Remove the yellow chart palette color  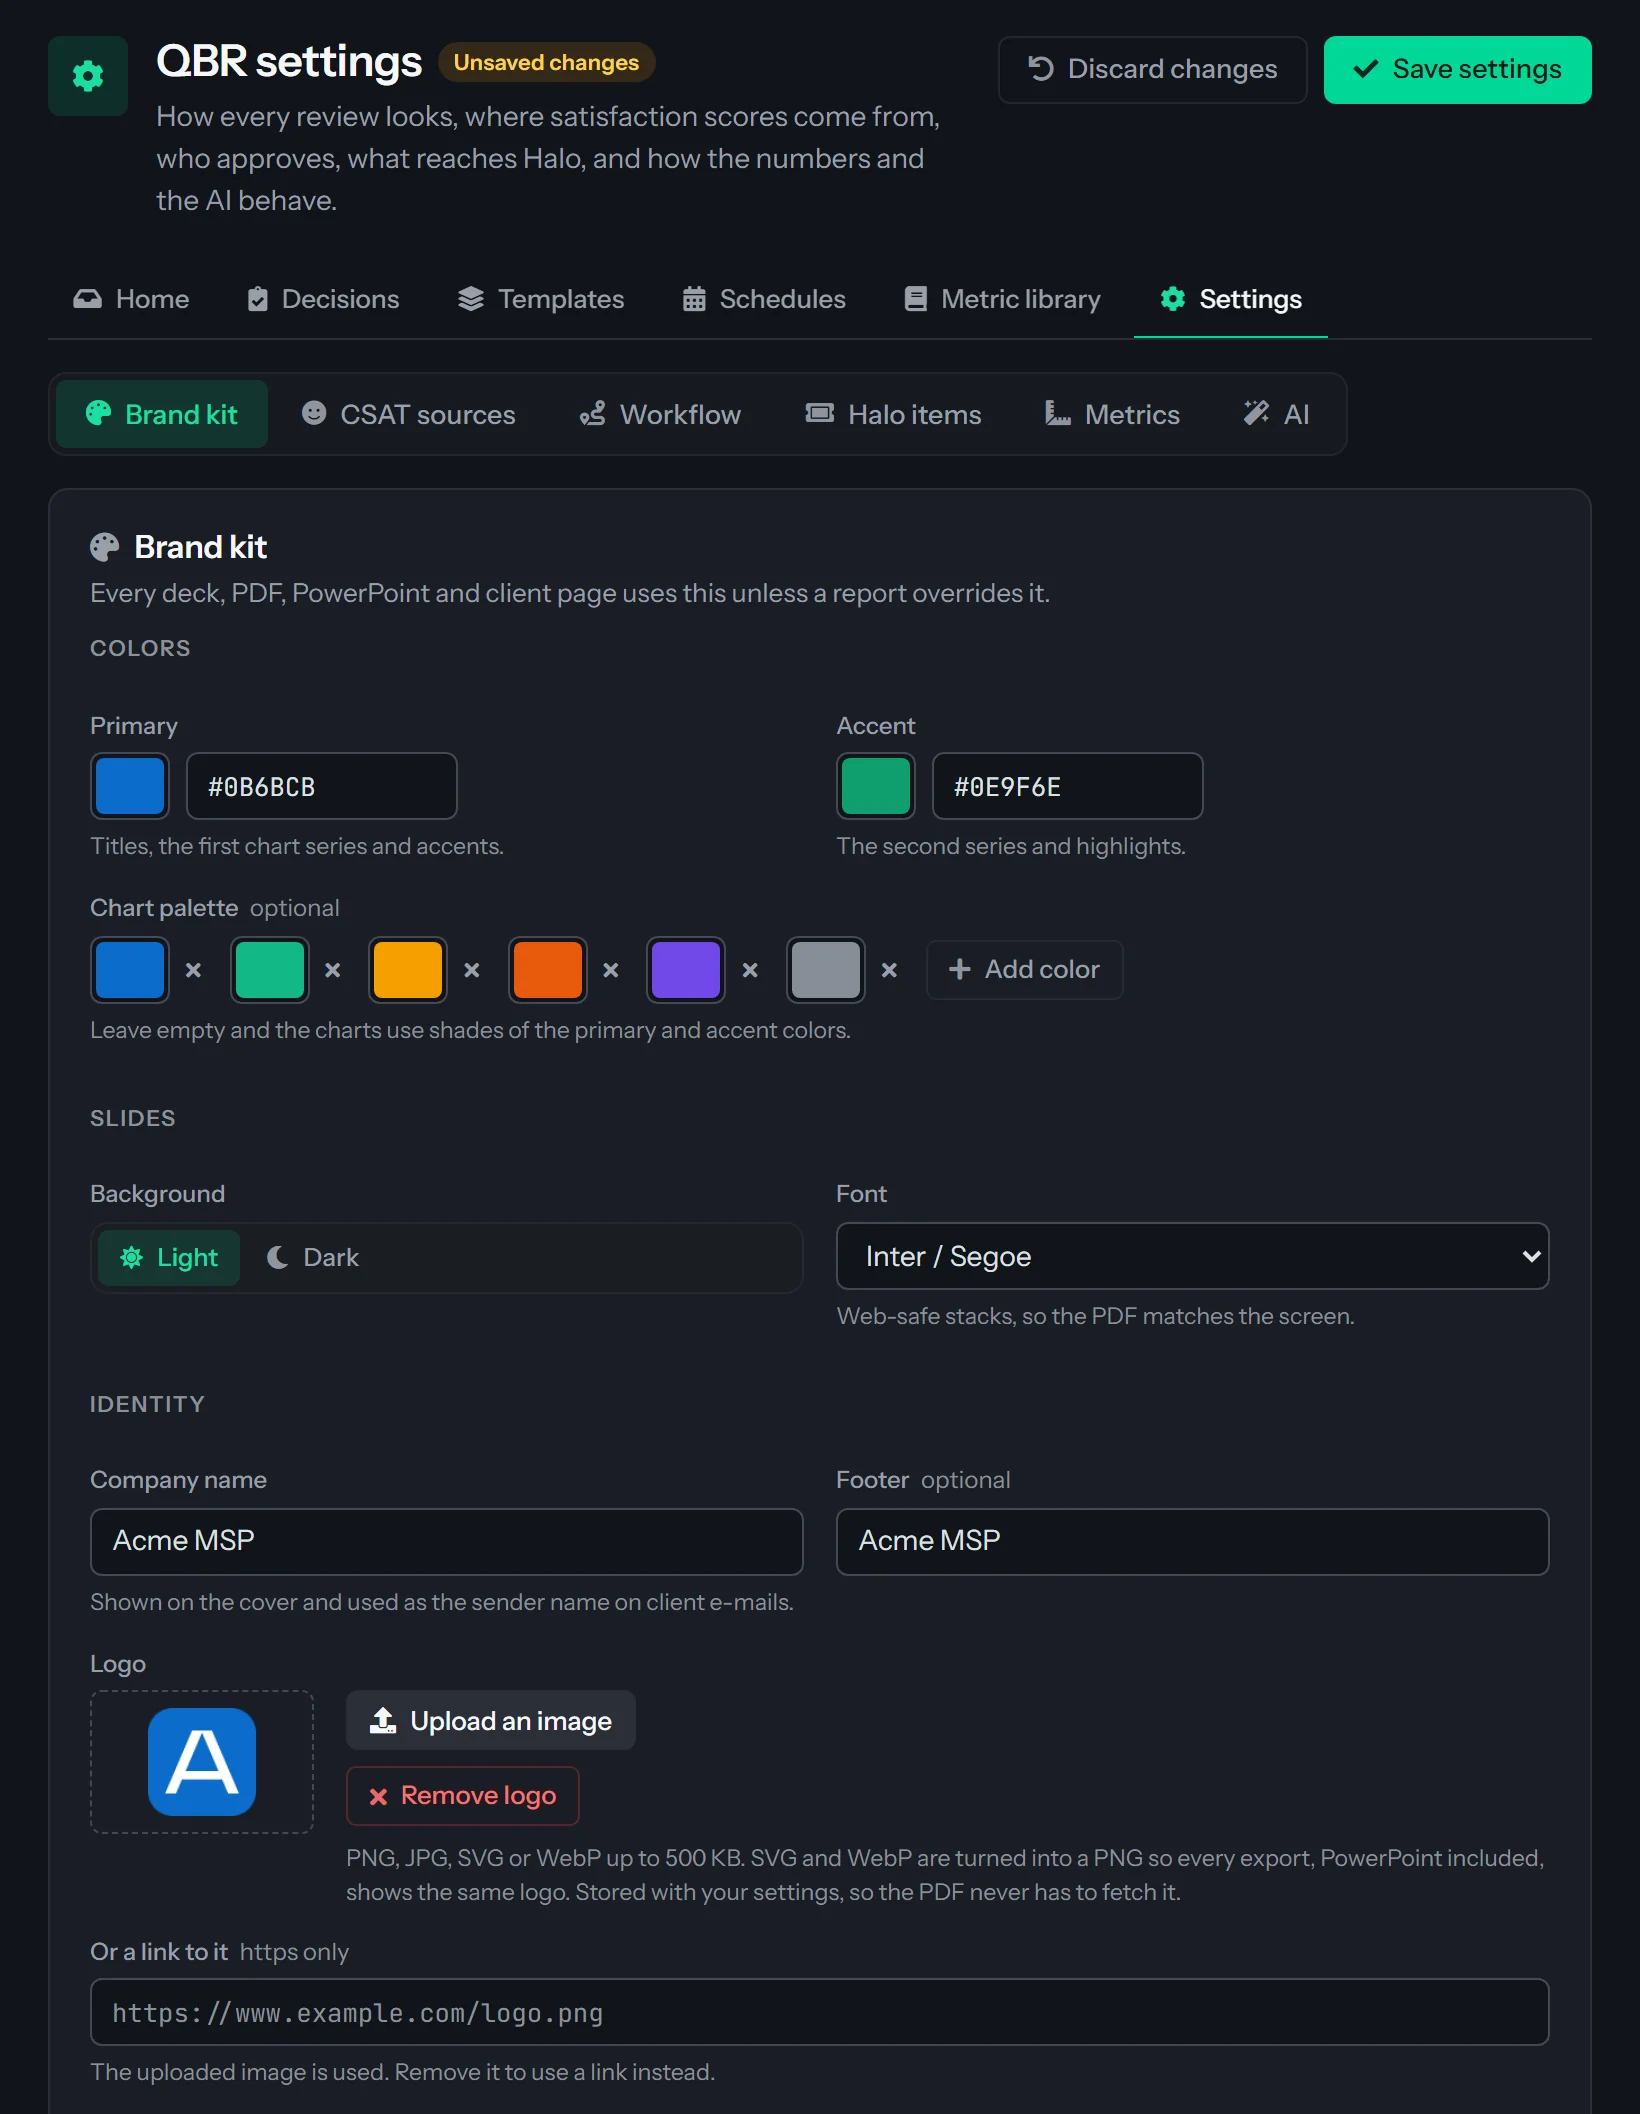coord(472,970)
